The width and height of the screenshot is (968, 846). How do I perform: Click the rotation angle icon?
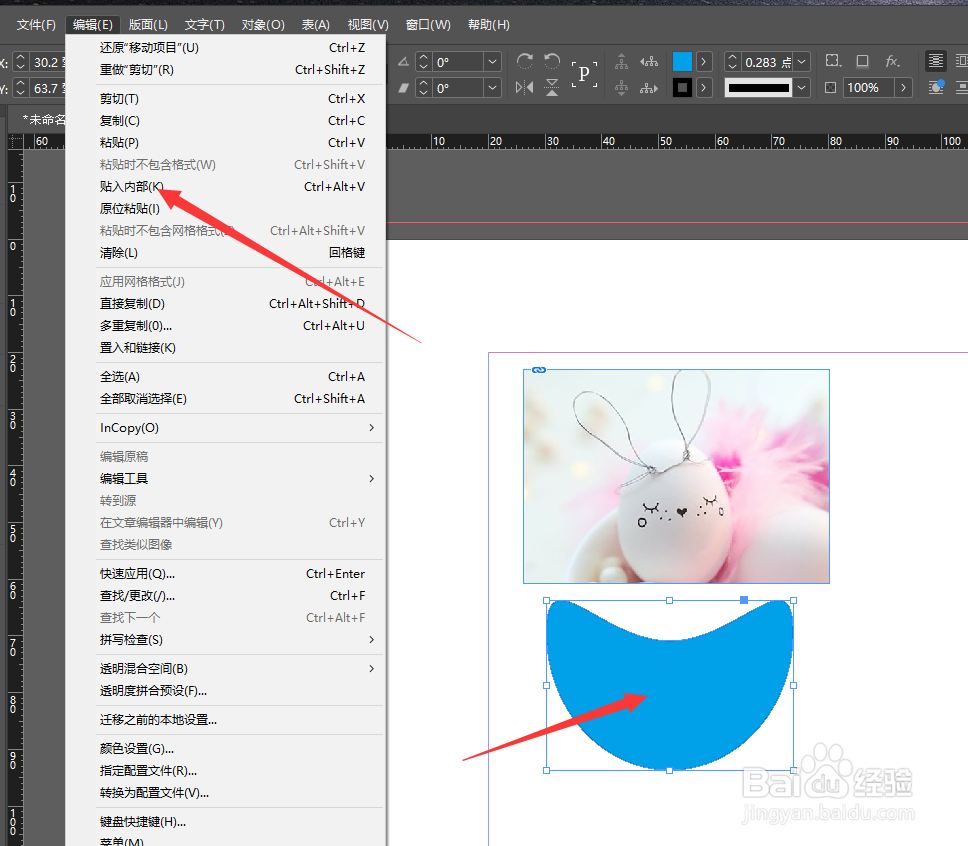(403, 62)
